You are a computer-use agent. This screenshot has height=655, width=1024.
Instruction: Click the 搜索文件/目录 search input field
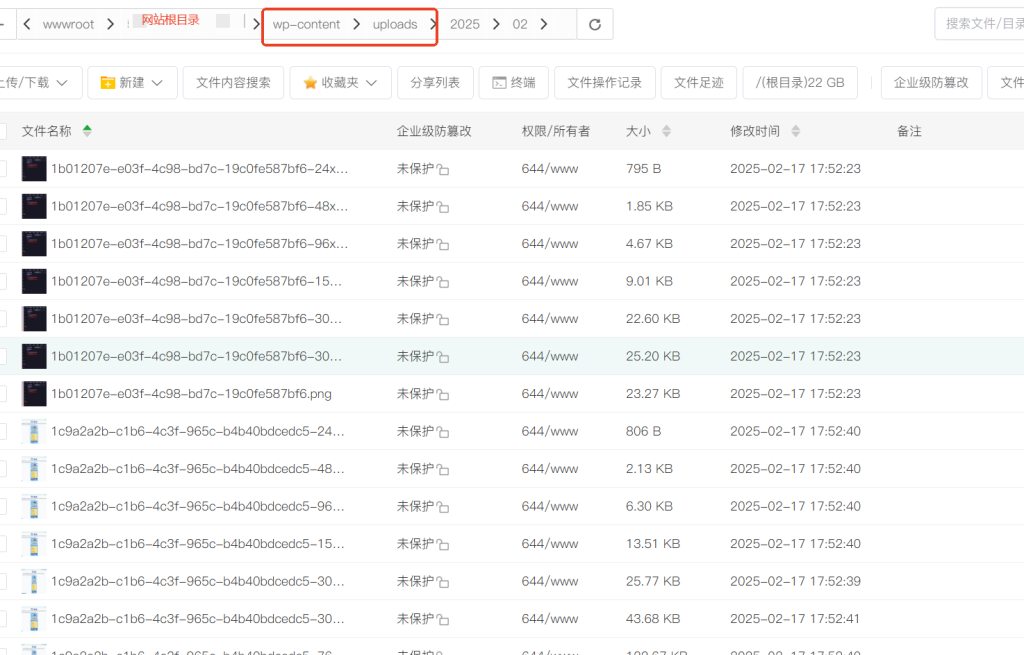(x=980, y=24)
